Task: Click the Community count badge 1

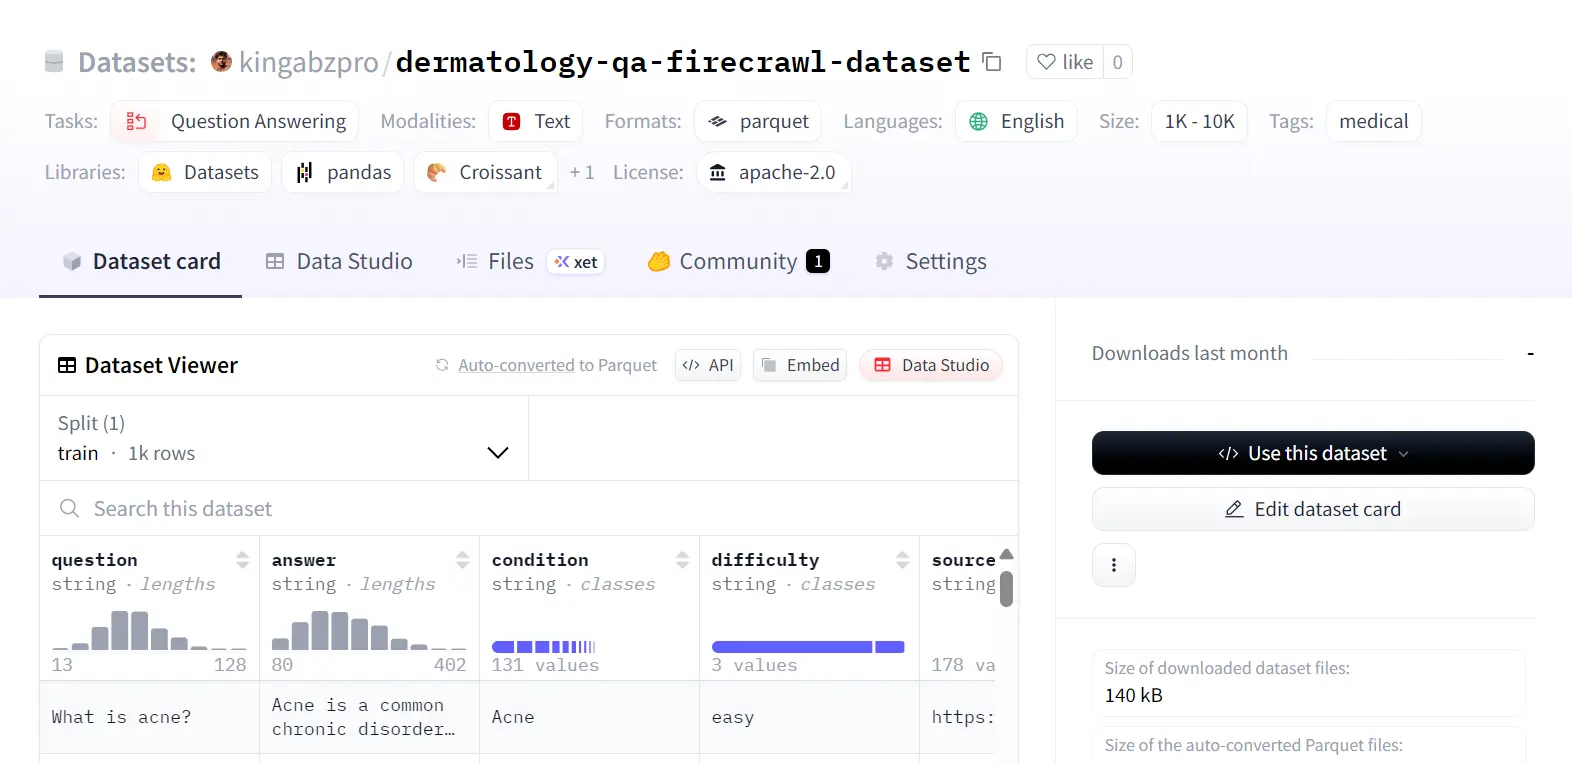Action: click(818, 261)
